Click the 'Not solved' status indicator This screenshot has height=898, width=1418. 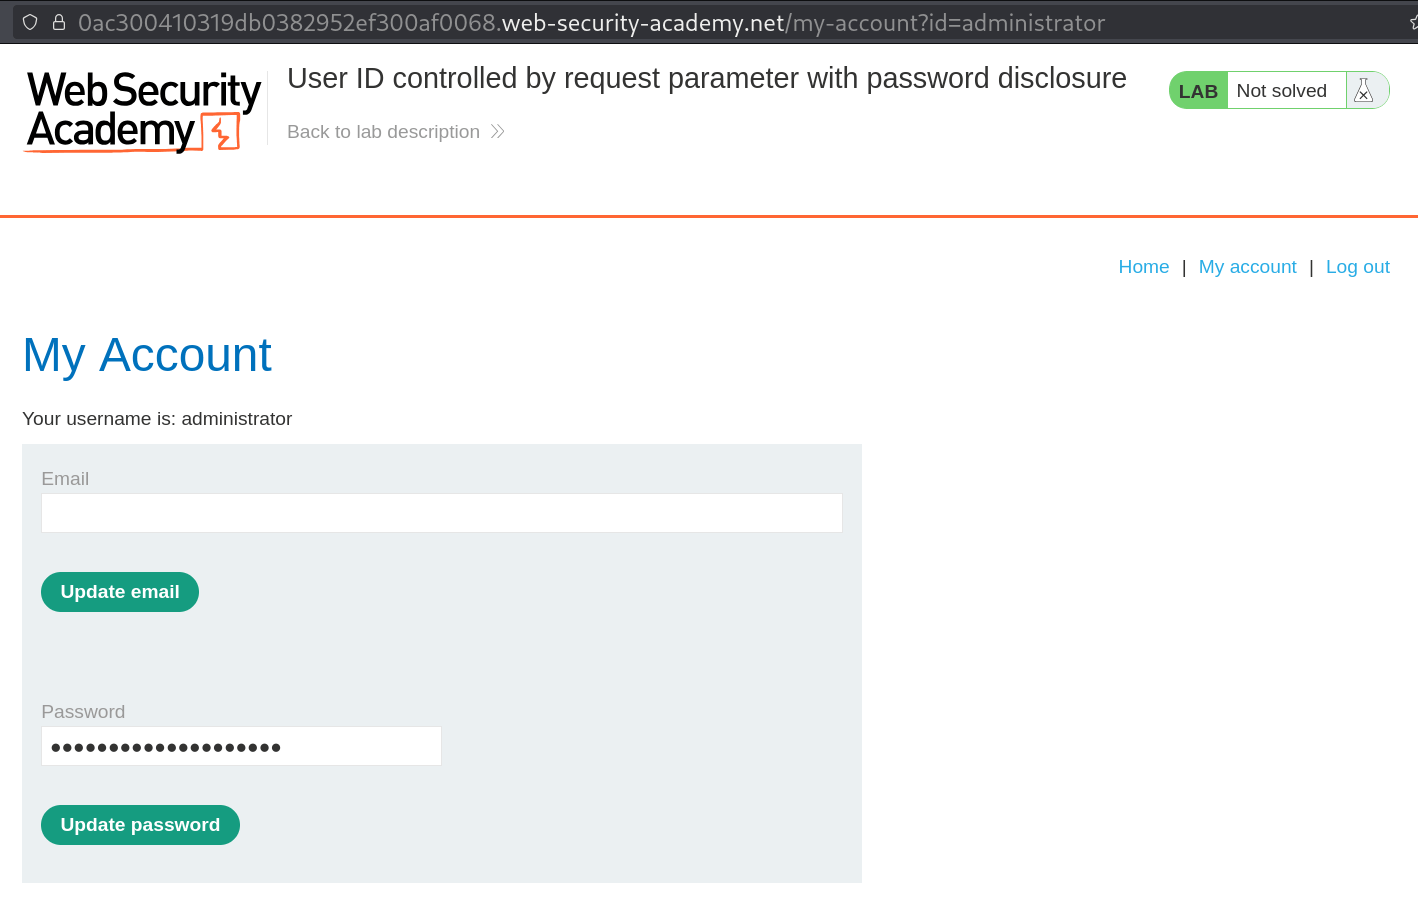1282,90
